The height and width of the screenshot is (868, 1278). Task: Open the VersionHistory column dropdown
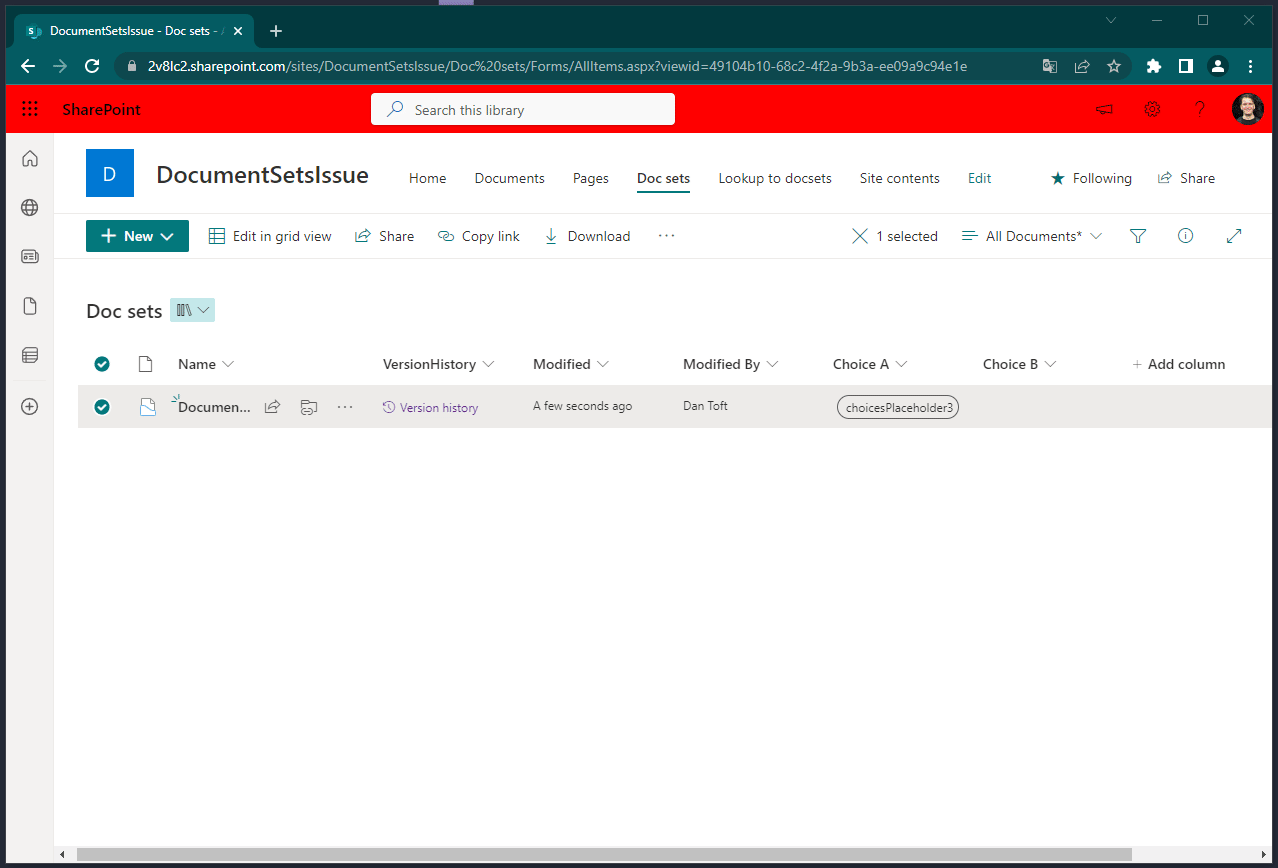tap(439, 364)
